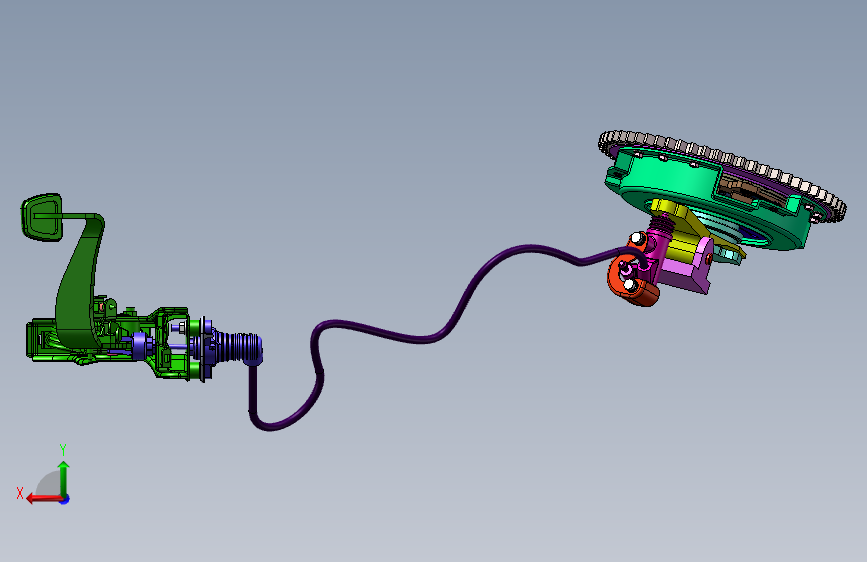Select the gray XY plane arc of triad

point(48,483)
